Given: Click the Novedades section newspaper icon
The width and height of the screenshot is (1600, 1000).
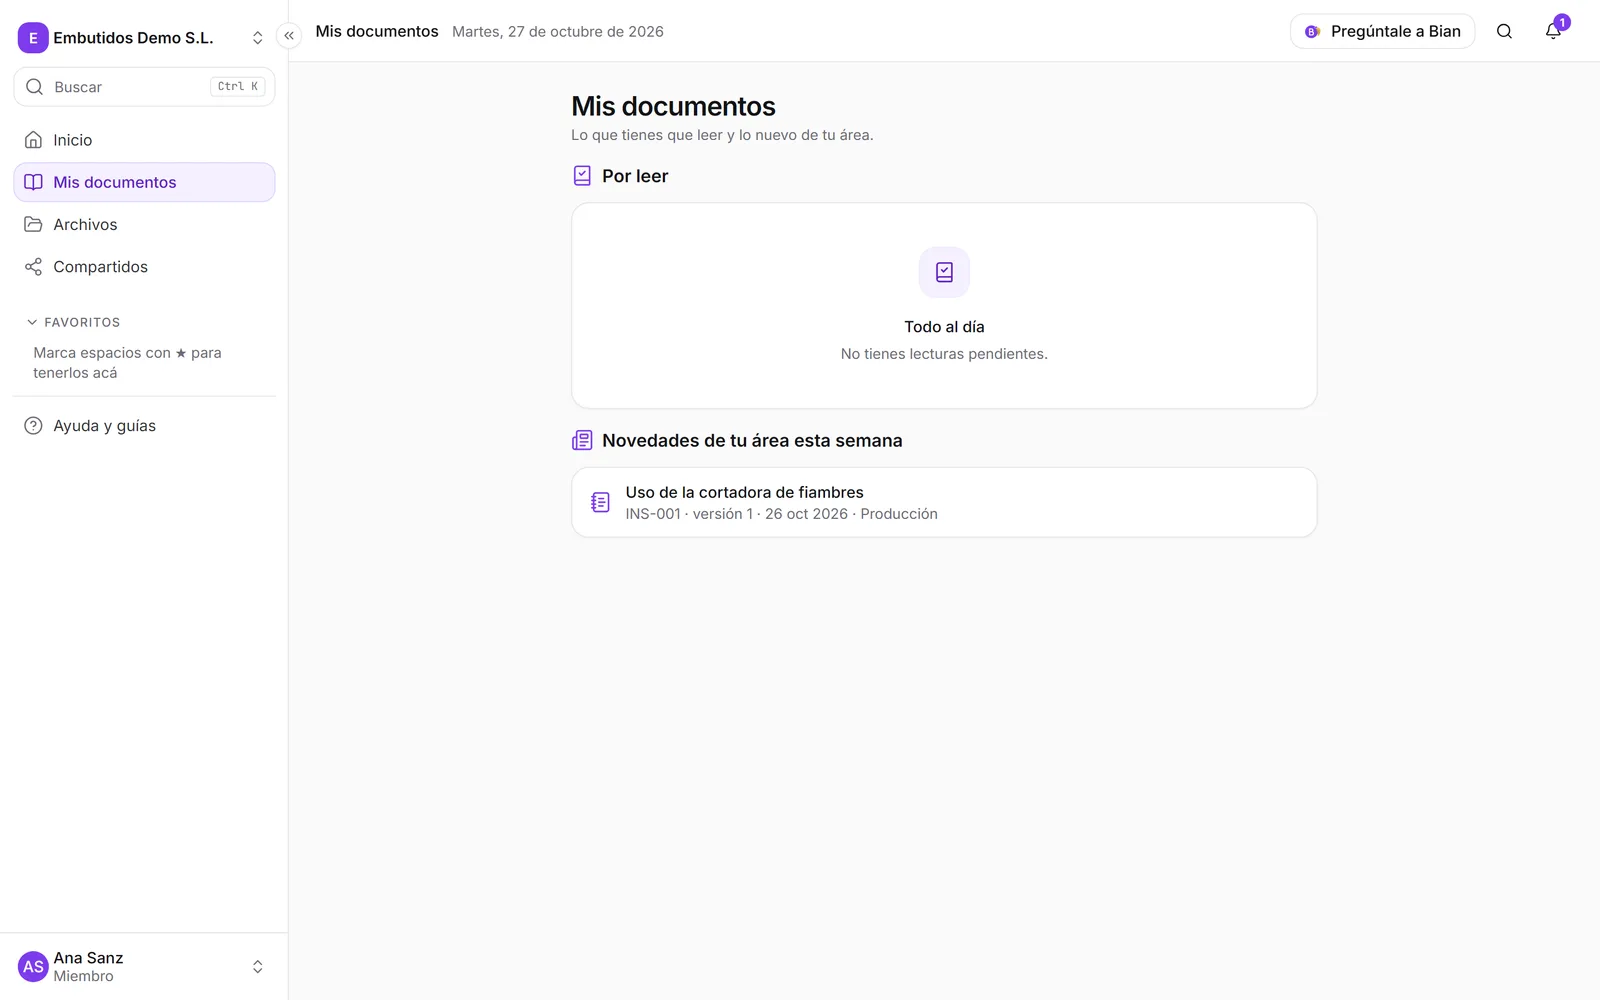Looking at the screenshot, I should coord(582,441).
